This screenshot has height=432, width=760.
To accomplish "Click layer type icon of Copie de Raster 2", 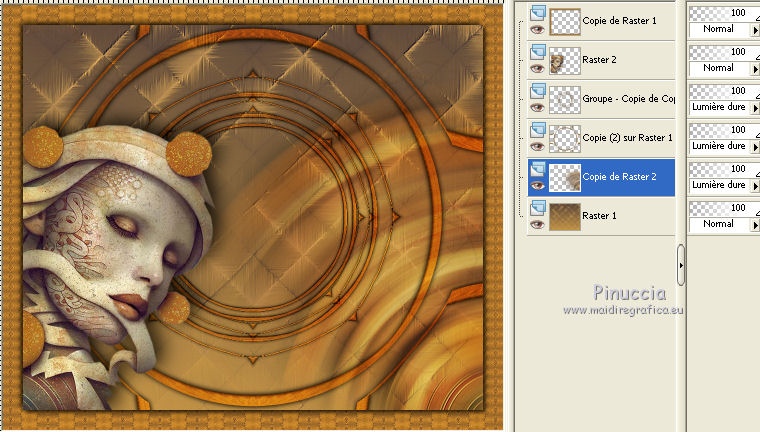I will [538, 169].
